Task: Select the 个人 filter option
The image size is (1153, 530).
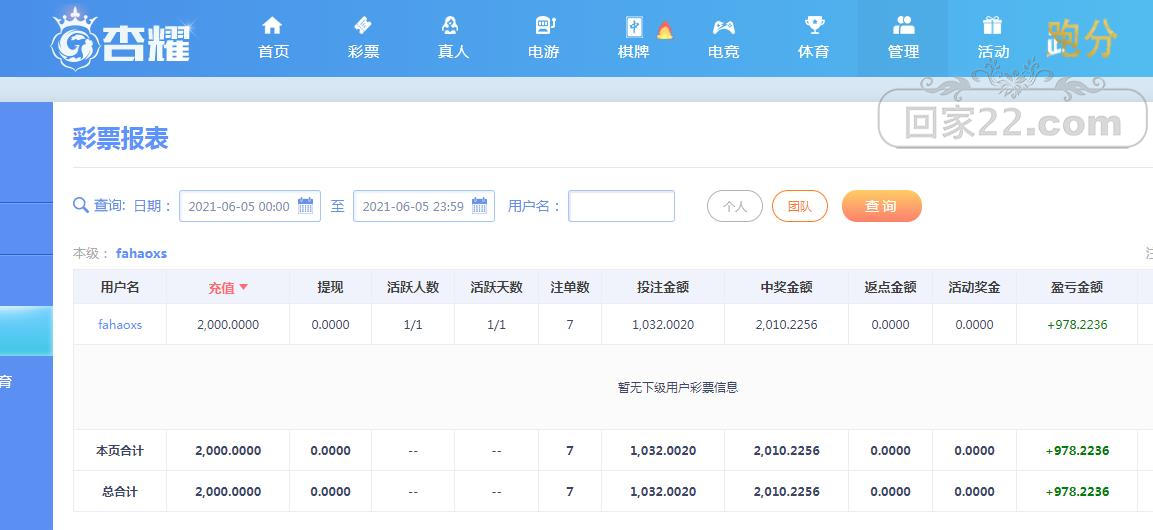Action: (735, 207)
